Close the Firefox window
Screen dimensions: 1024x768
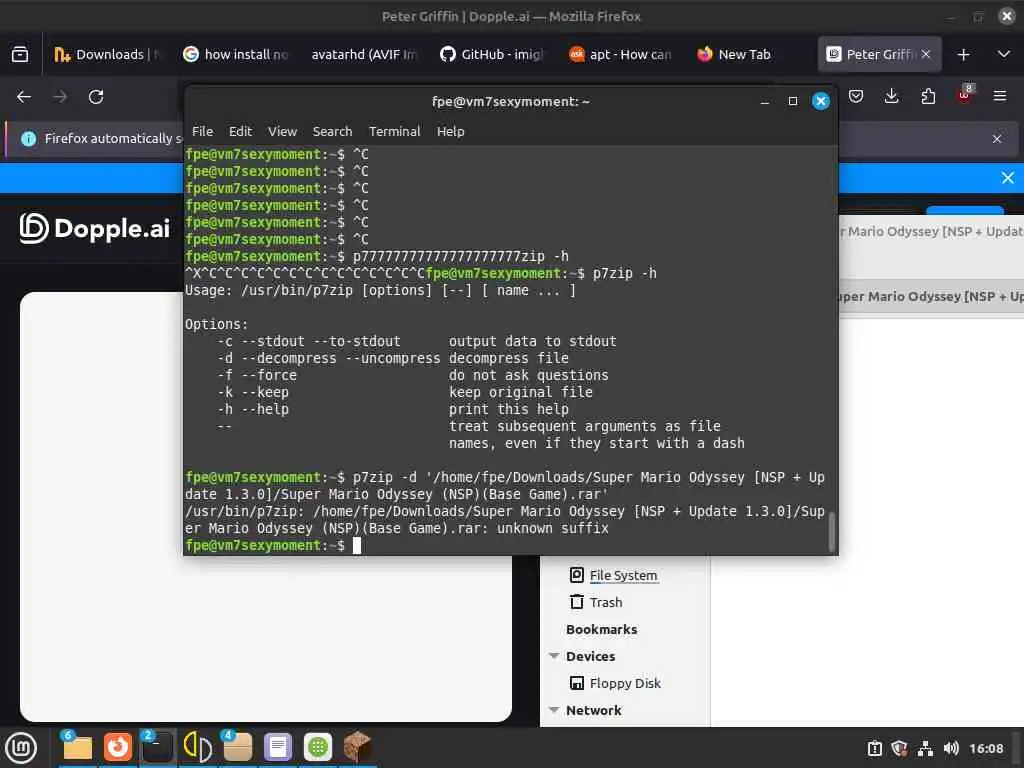pyautogui.click(x=1006, y=16)
